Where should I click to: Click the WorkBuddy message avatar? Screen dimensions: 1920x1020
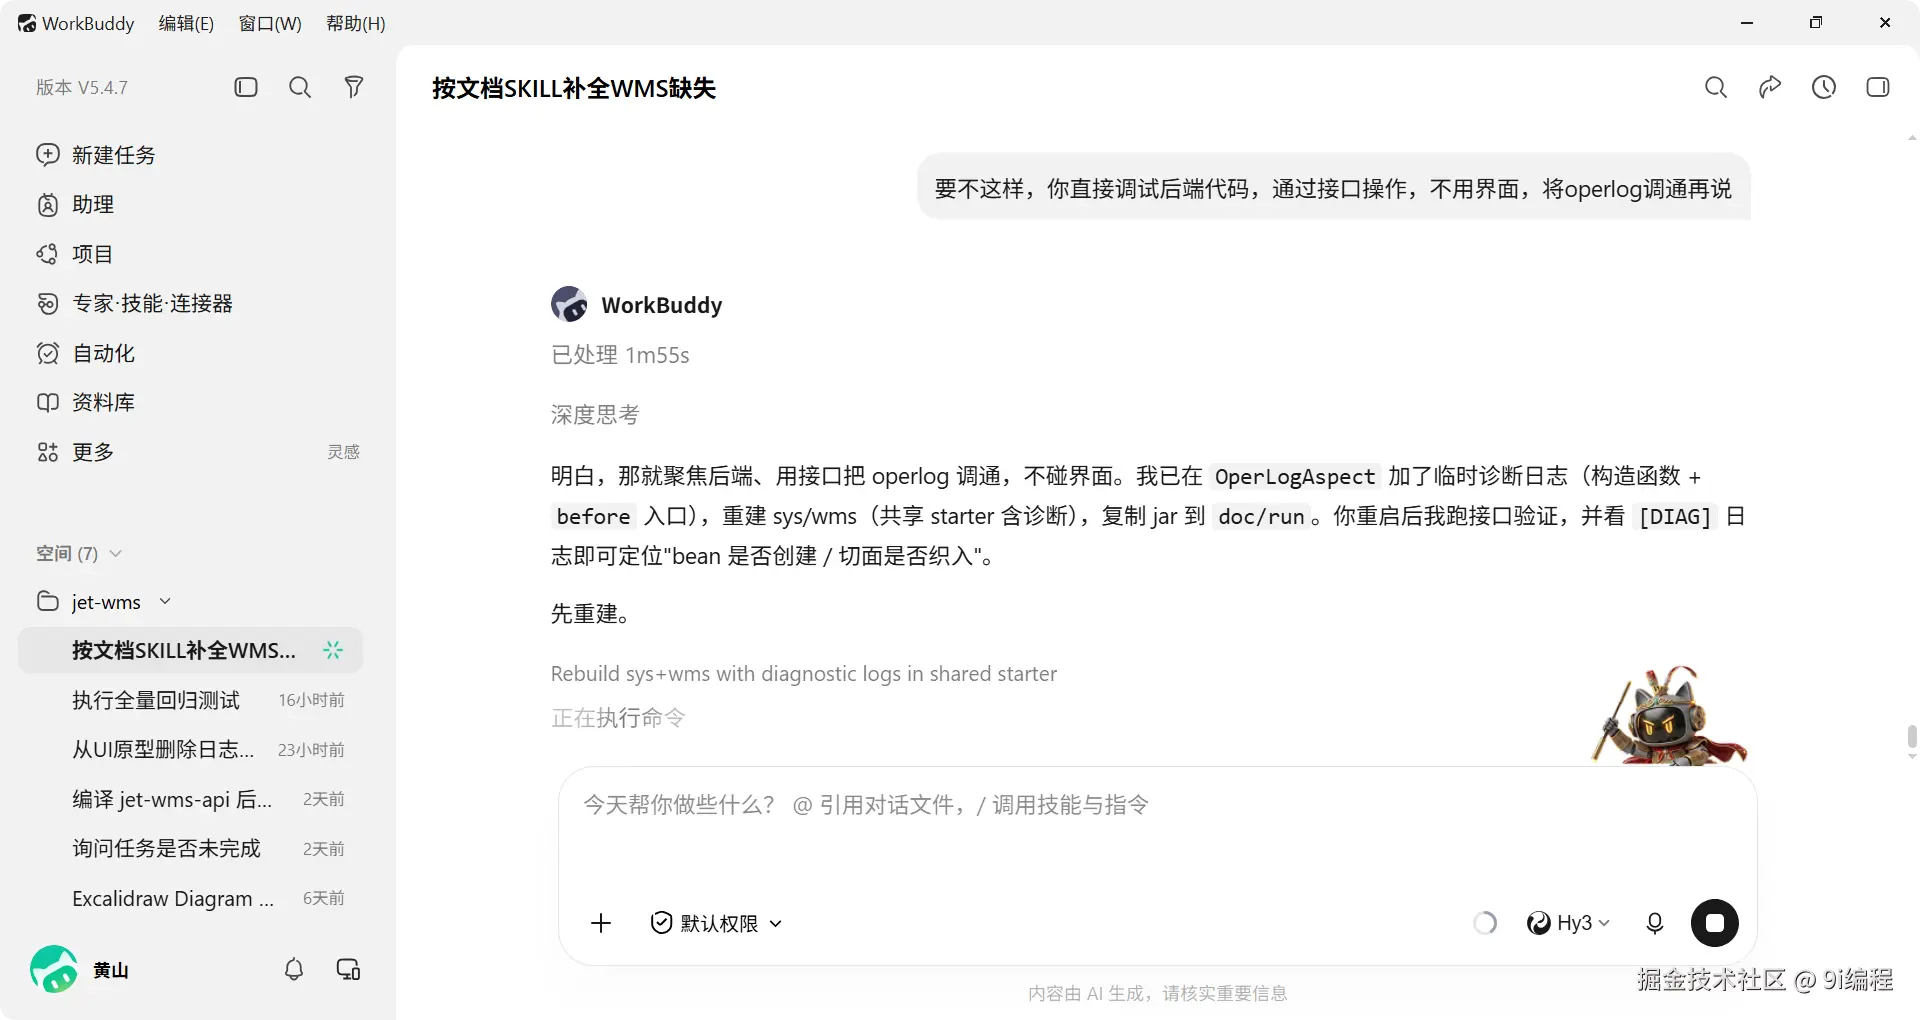pos(569,304)
